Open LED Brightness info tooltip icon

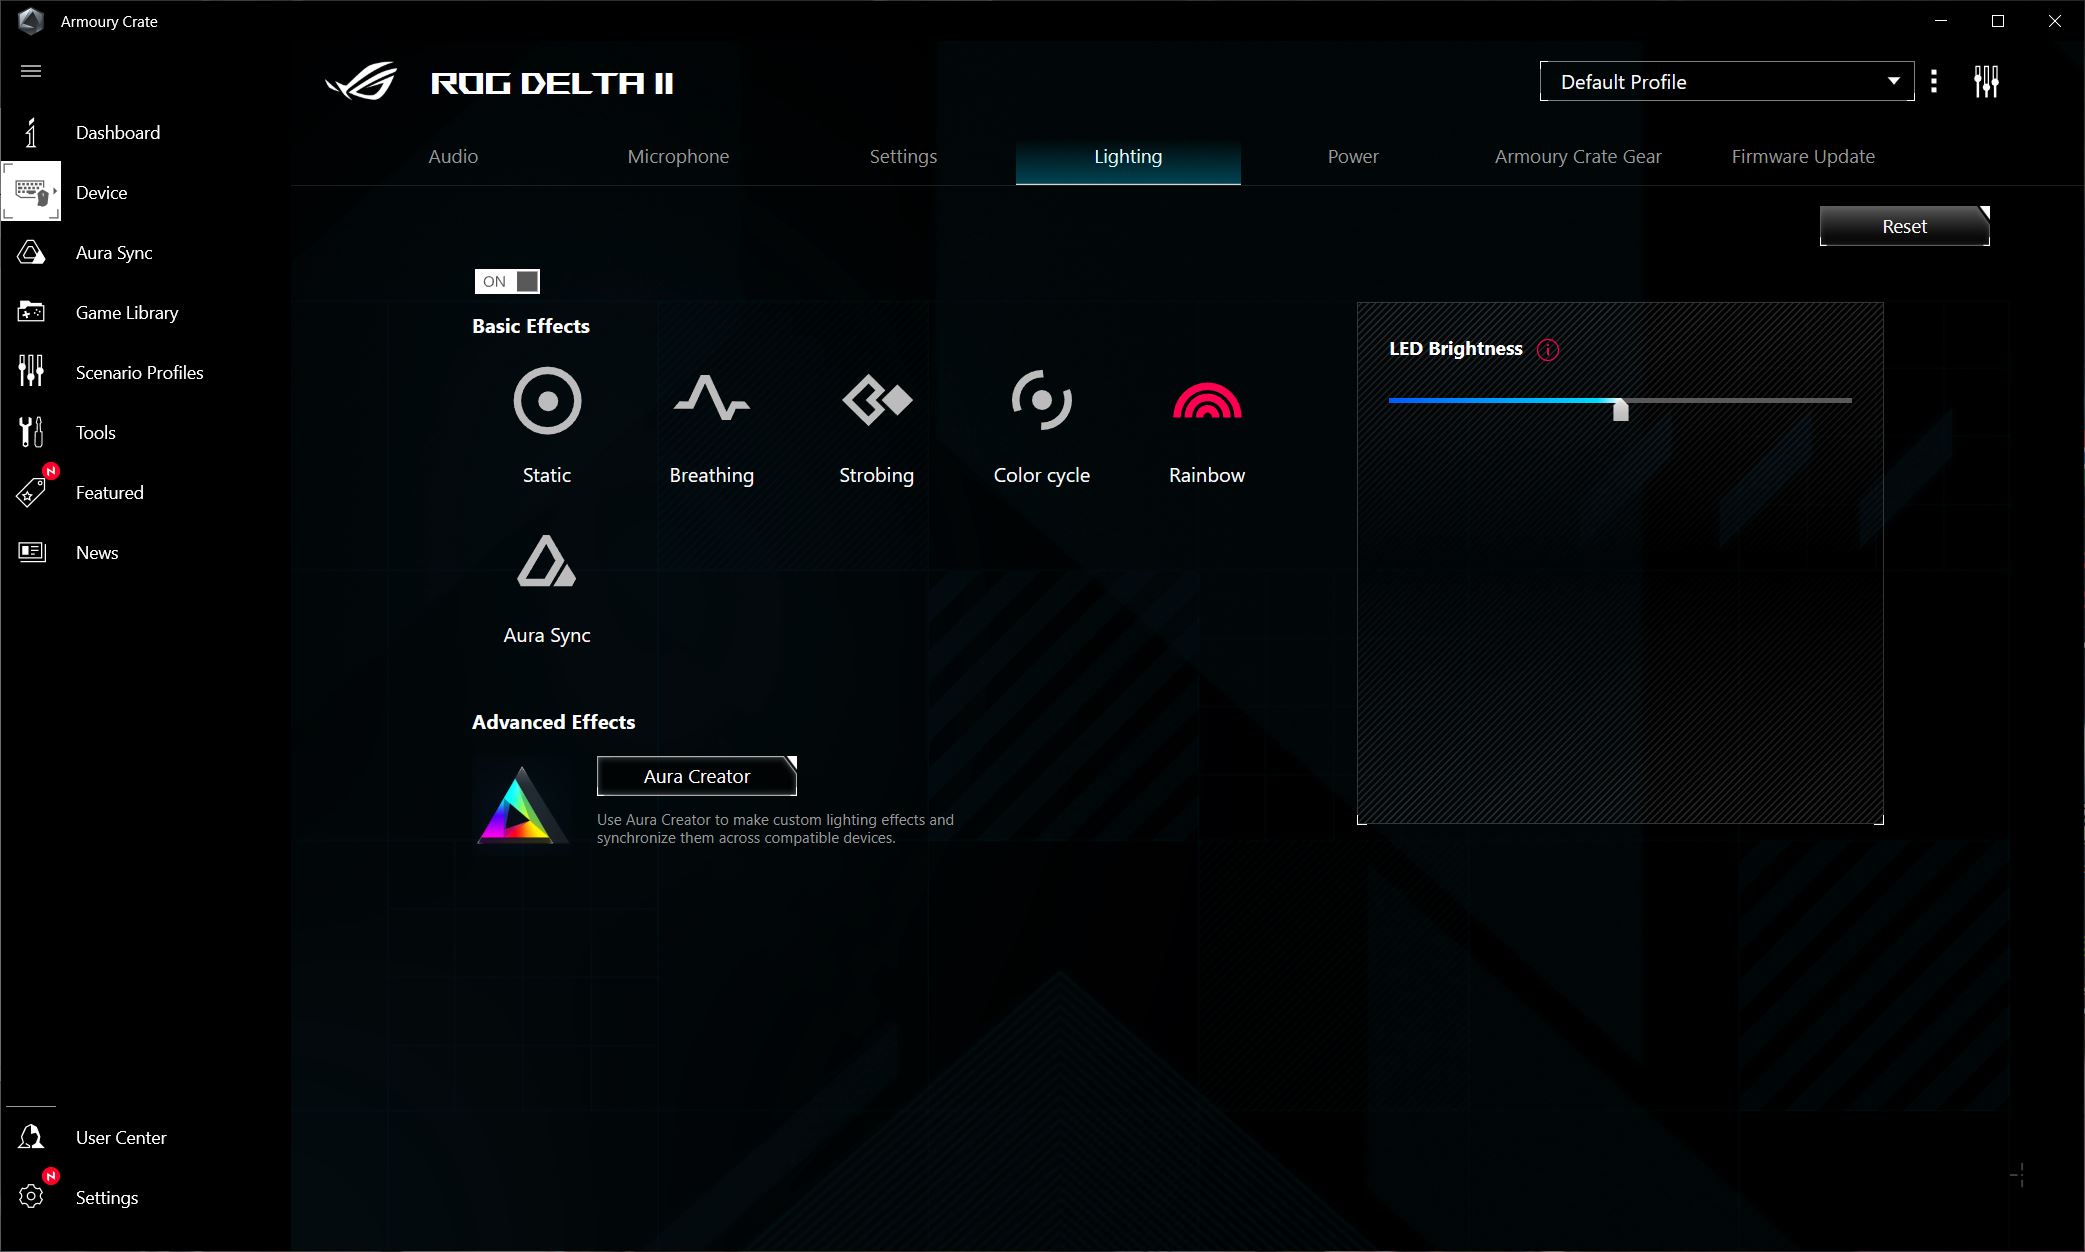(1548, 350)
